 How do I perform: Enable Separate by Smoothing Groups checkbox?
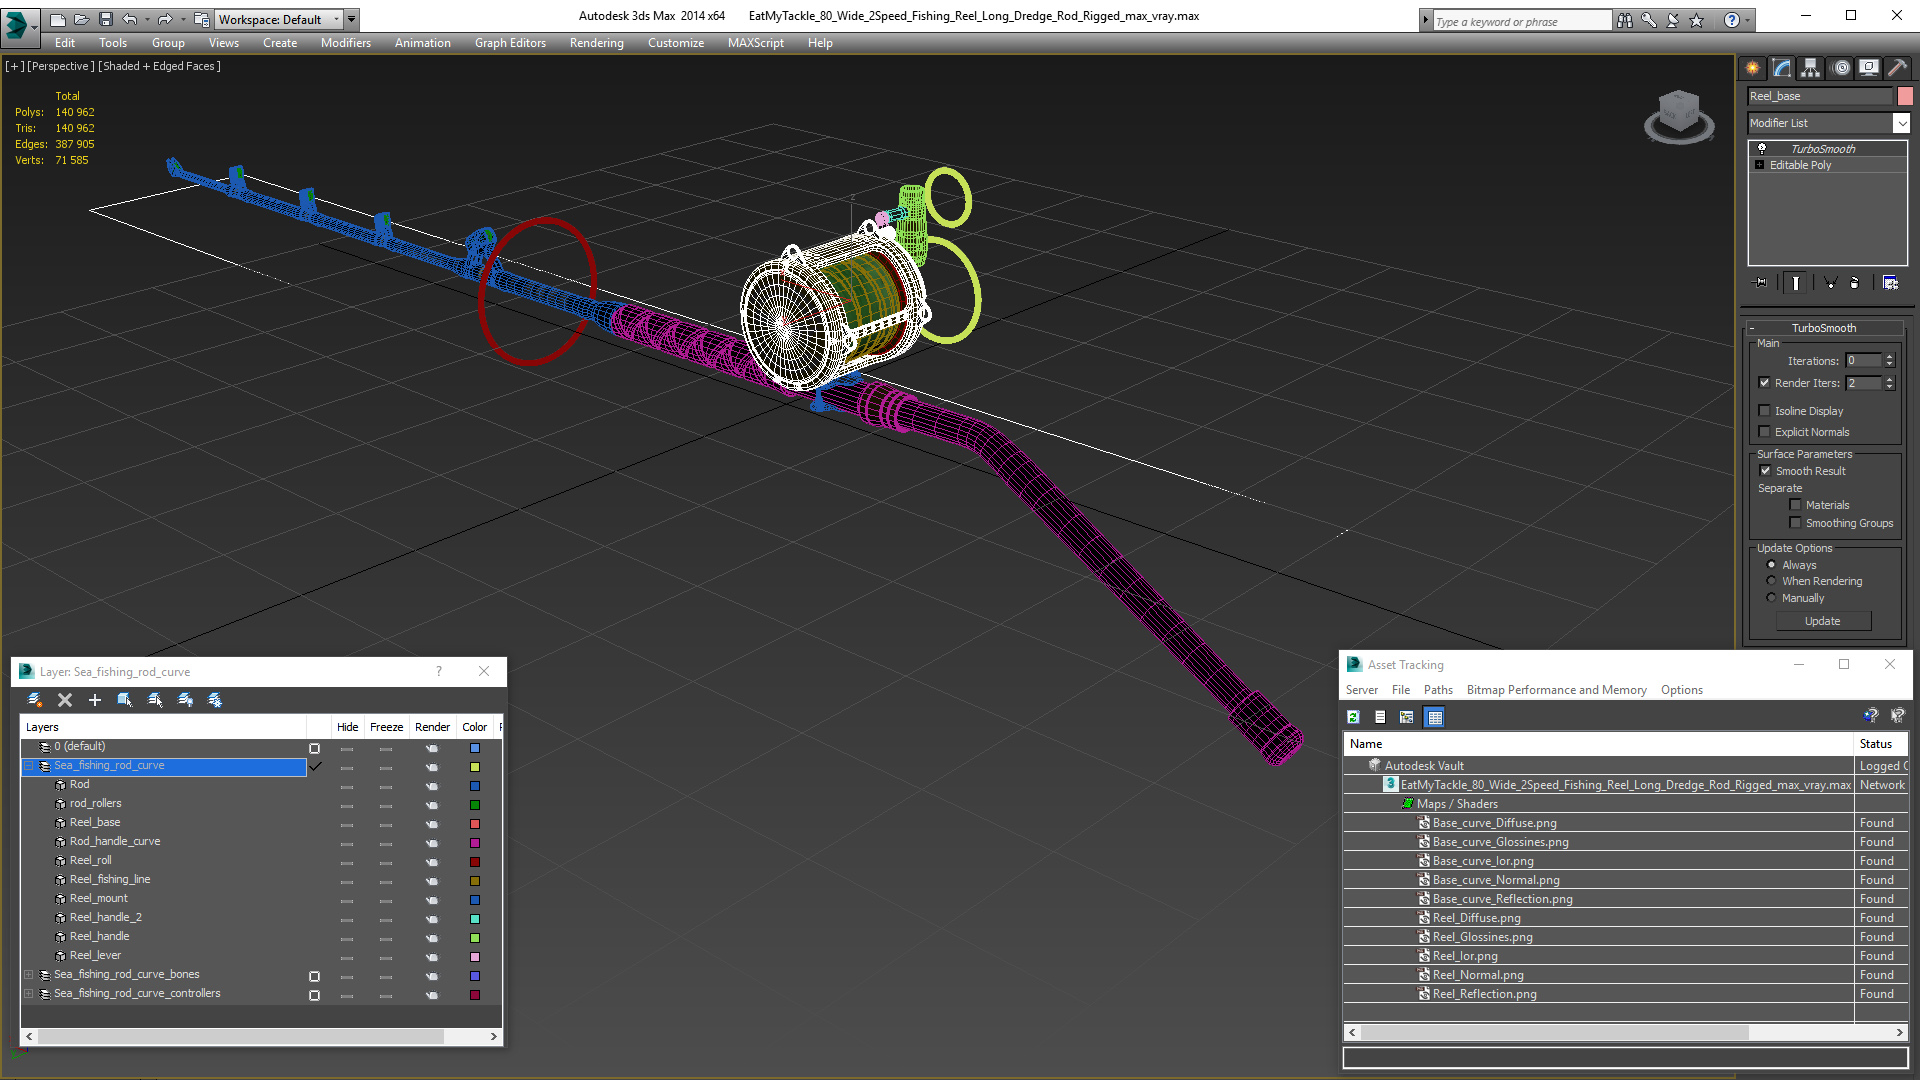pyautogui.click(x=1795, y=522)
